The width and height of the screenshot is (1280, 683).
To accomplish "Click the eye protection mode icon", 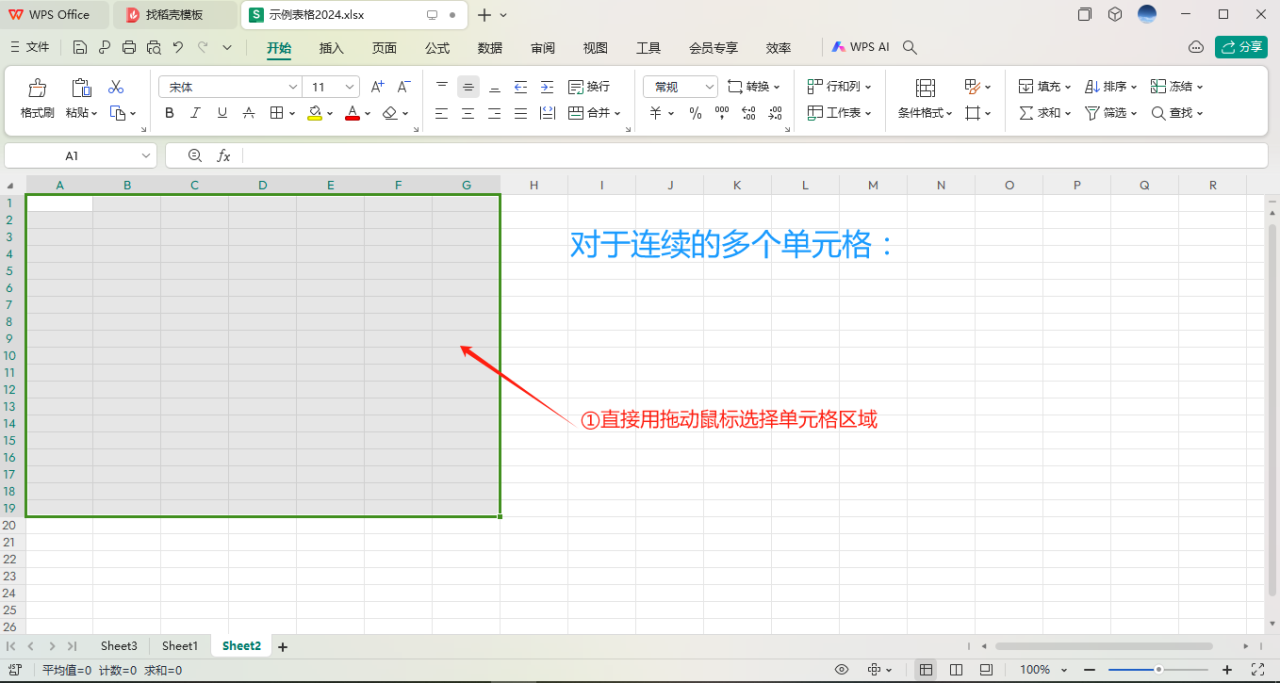I will click(842, 670).
